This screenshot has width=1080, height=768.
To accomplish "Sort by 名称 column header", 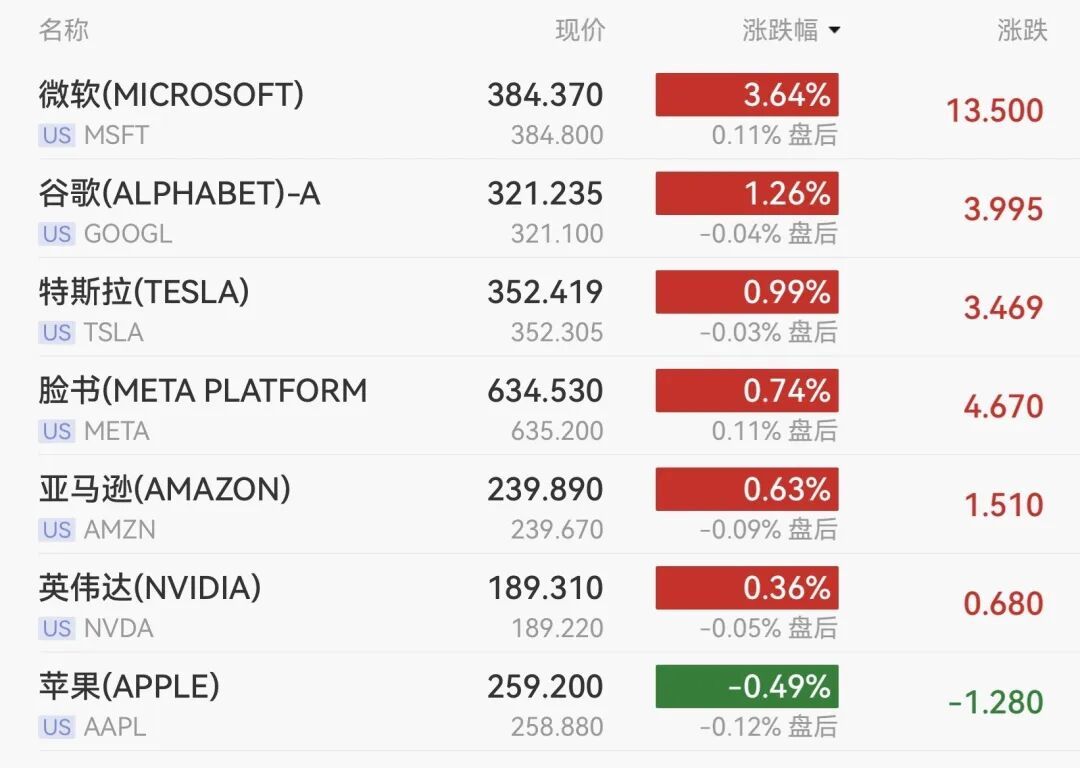I will [64, 30].
